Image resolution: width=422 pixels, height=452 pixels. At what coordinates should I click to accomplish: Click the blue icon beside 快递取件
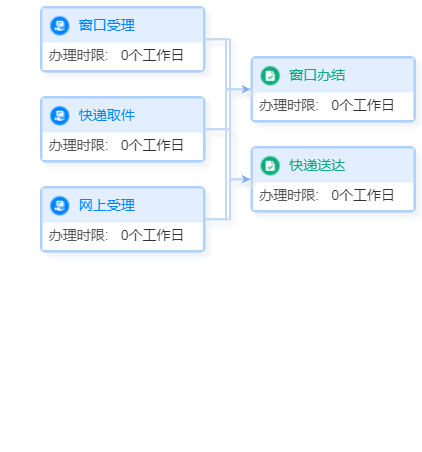(60, 116)
